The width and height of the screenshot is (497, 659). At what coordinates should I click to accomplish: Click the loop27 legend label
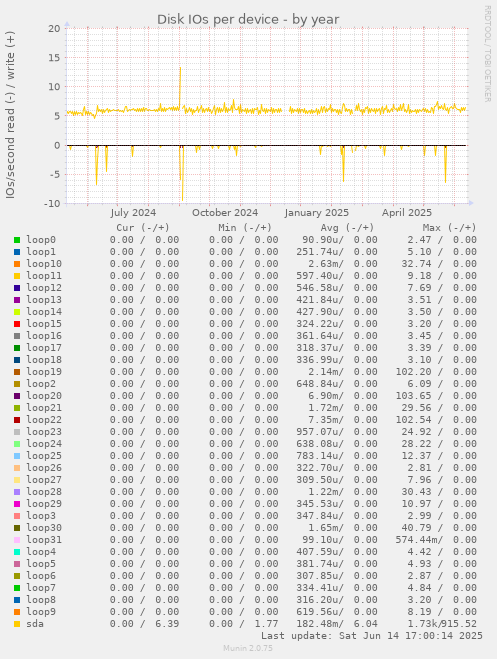[44, 480]
